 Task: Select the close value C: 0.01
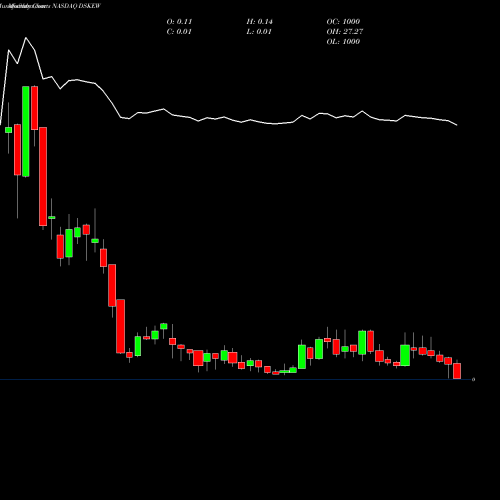point(179,31)
